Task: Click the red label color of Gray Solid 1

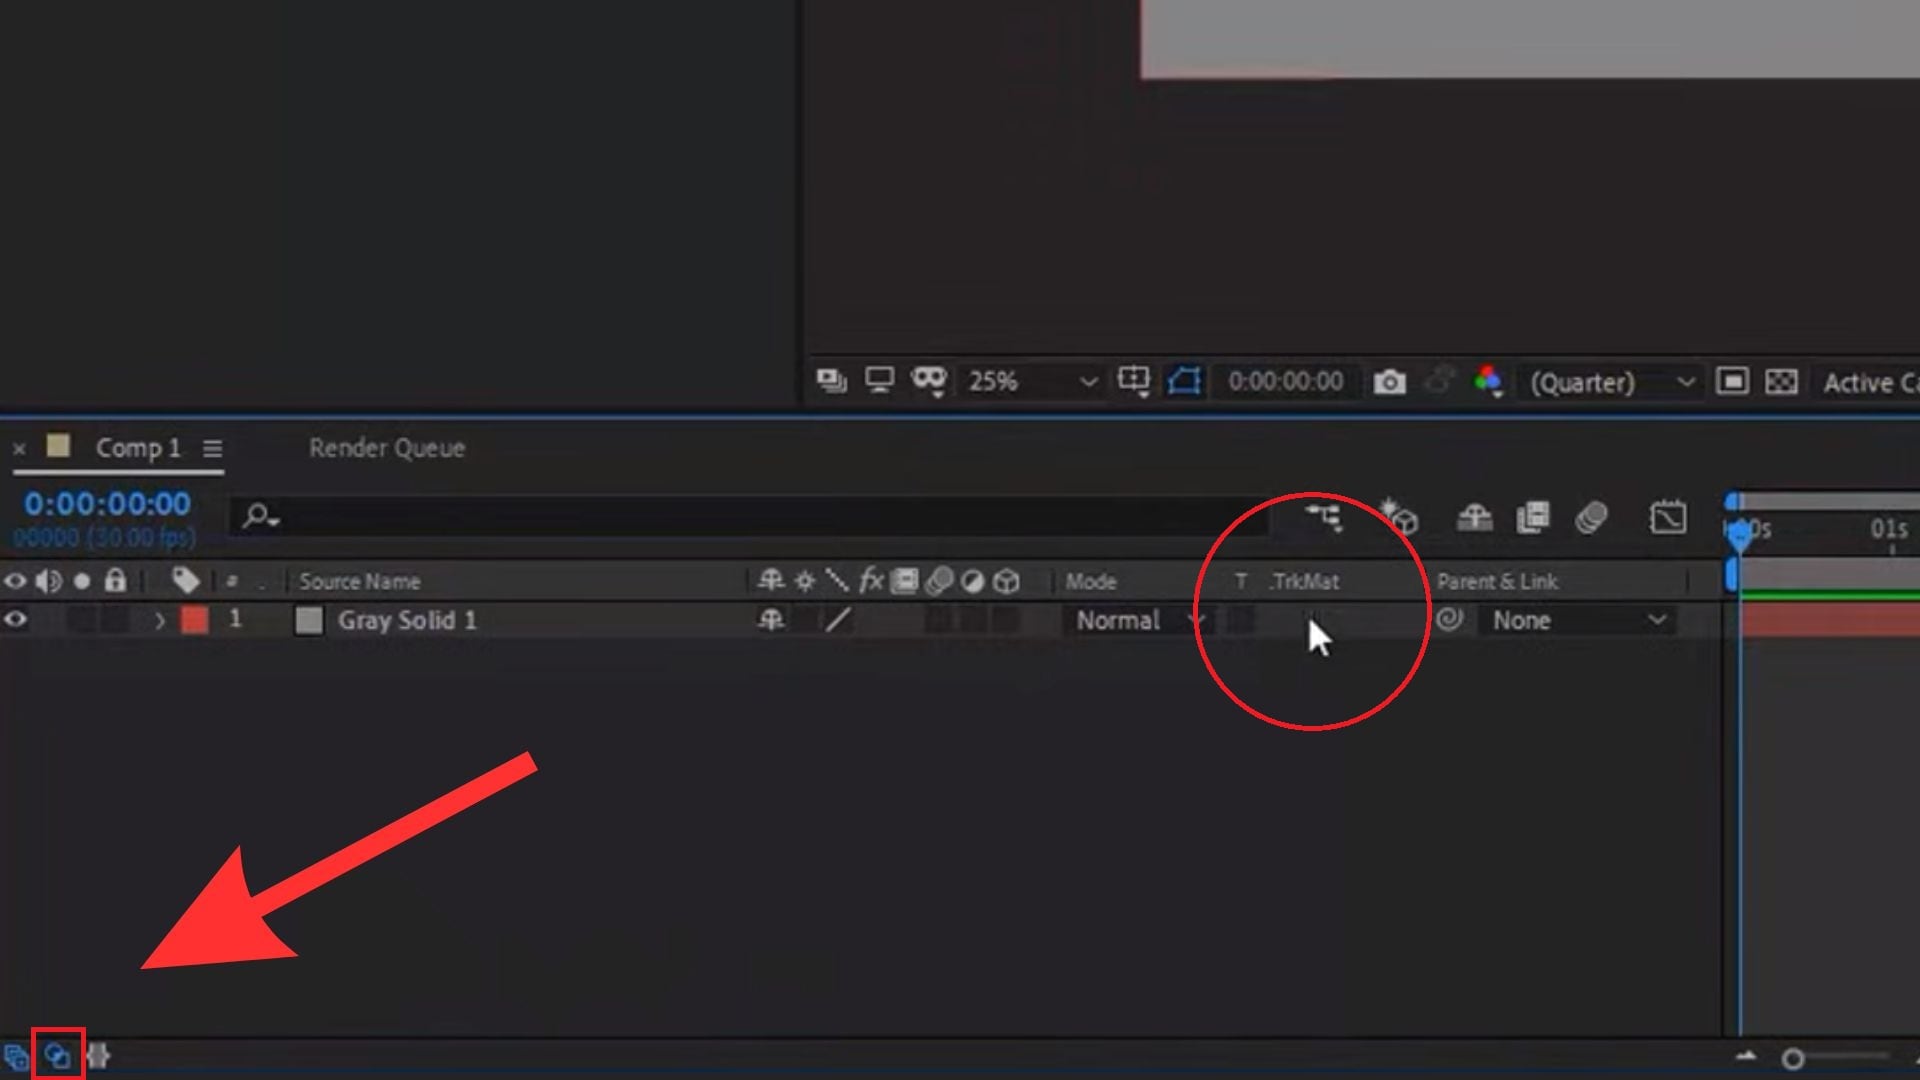Action: click(194, 620)
